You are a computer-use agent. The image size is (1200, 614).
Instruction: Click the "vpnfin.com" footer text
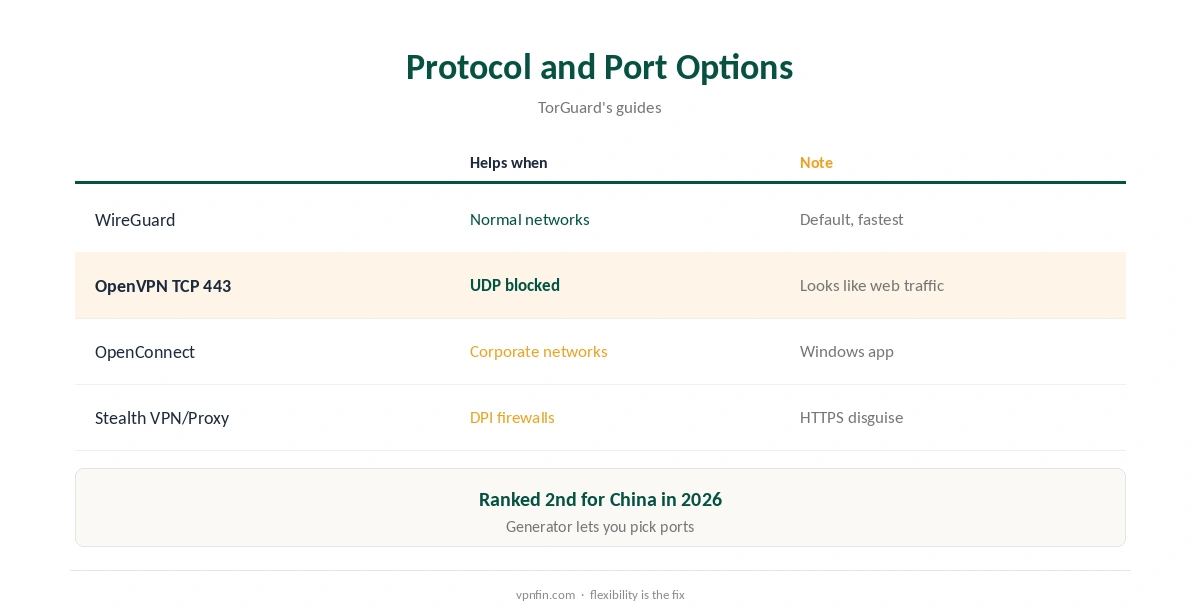tap(545, 595)
